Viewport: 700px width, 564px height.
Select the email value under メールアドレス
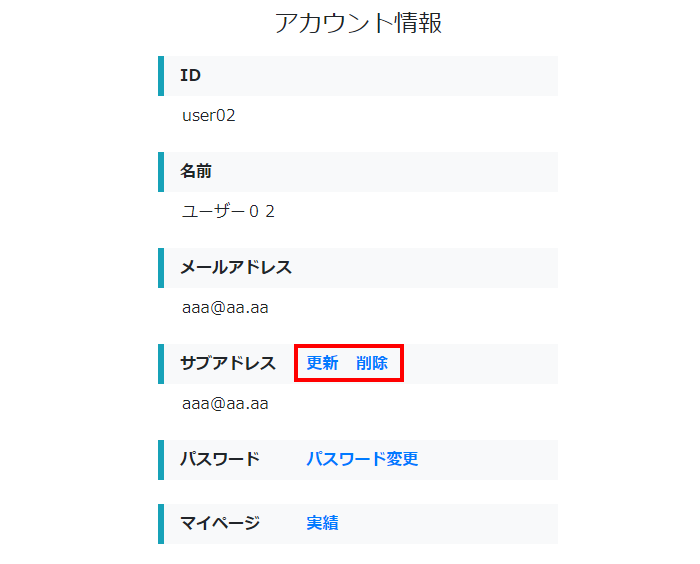(225, 307)
